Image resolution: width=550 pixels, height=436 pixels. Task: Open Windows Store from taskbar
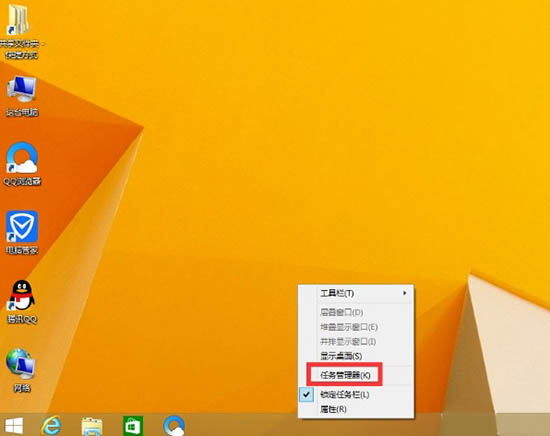tap(133, 426)
